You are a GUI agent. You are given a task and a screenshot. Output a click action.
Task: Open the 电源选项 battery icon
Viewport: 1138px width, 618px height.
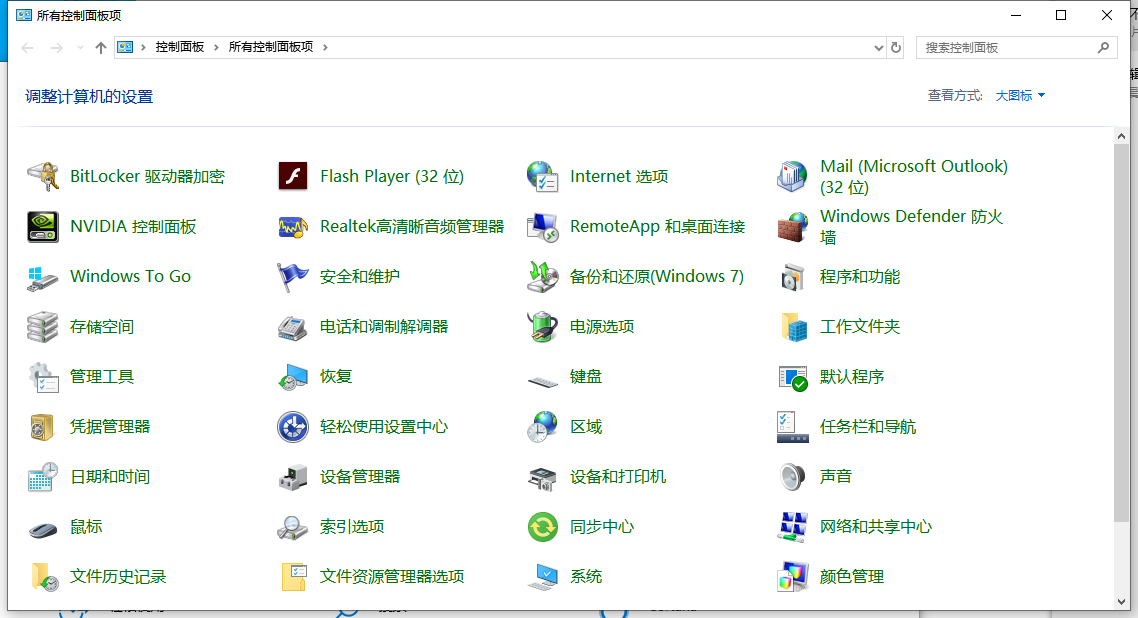[543, 327]
